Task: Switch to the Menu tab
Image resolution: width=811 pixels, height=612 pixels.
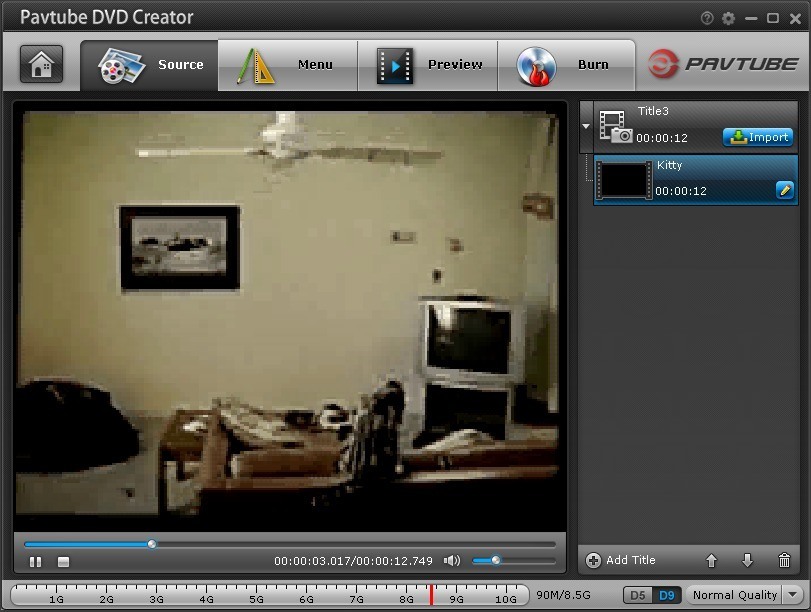Action: 287,65
